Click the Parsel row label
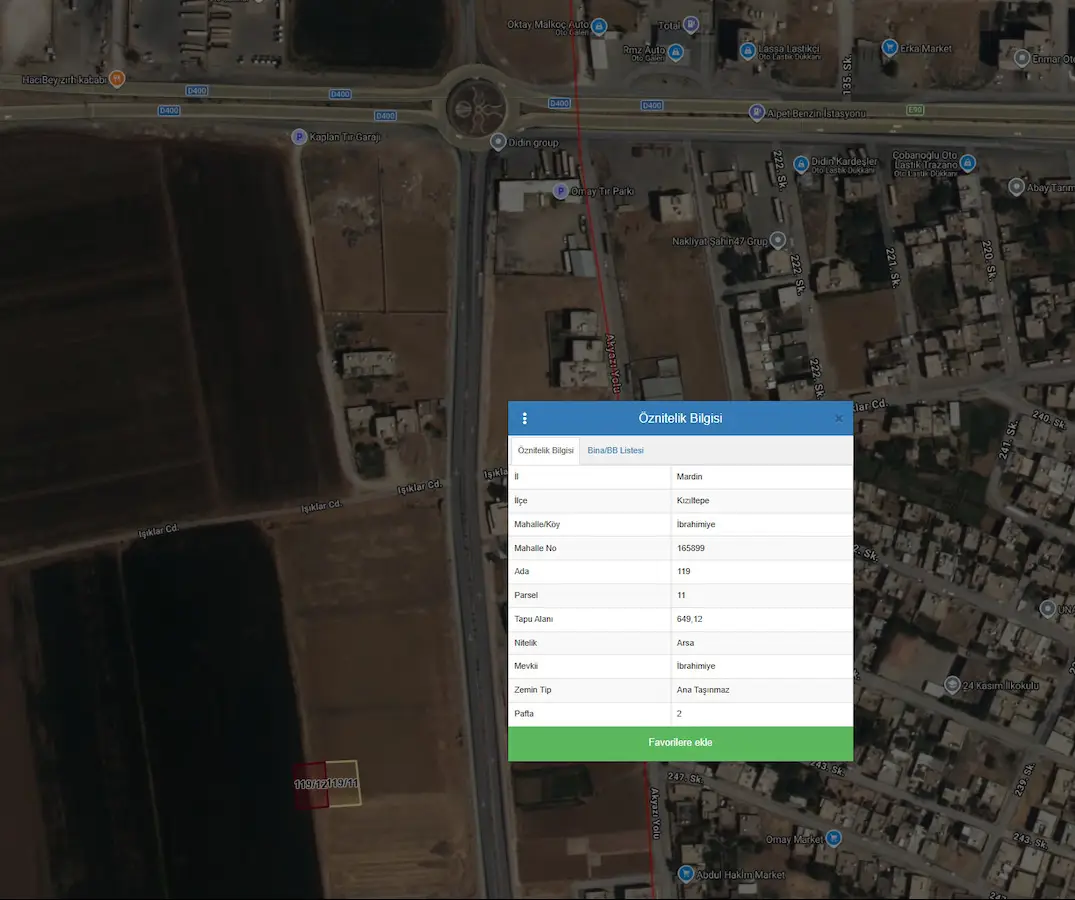 [526, 595]
